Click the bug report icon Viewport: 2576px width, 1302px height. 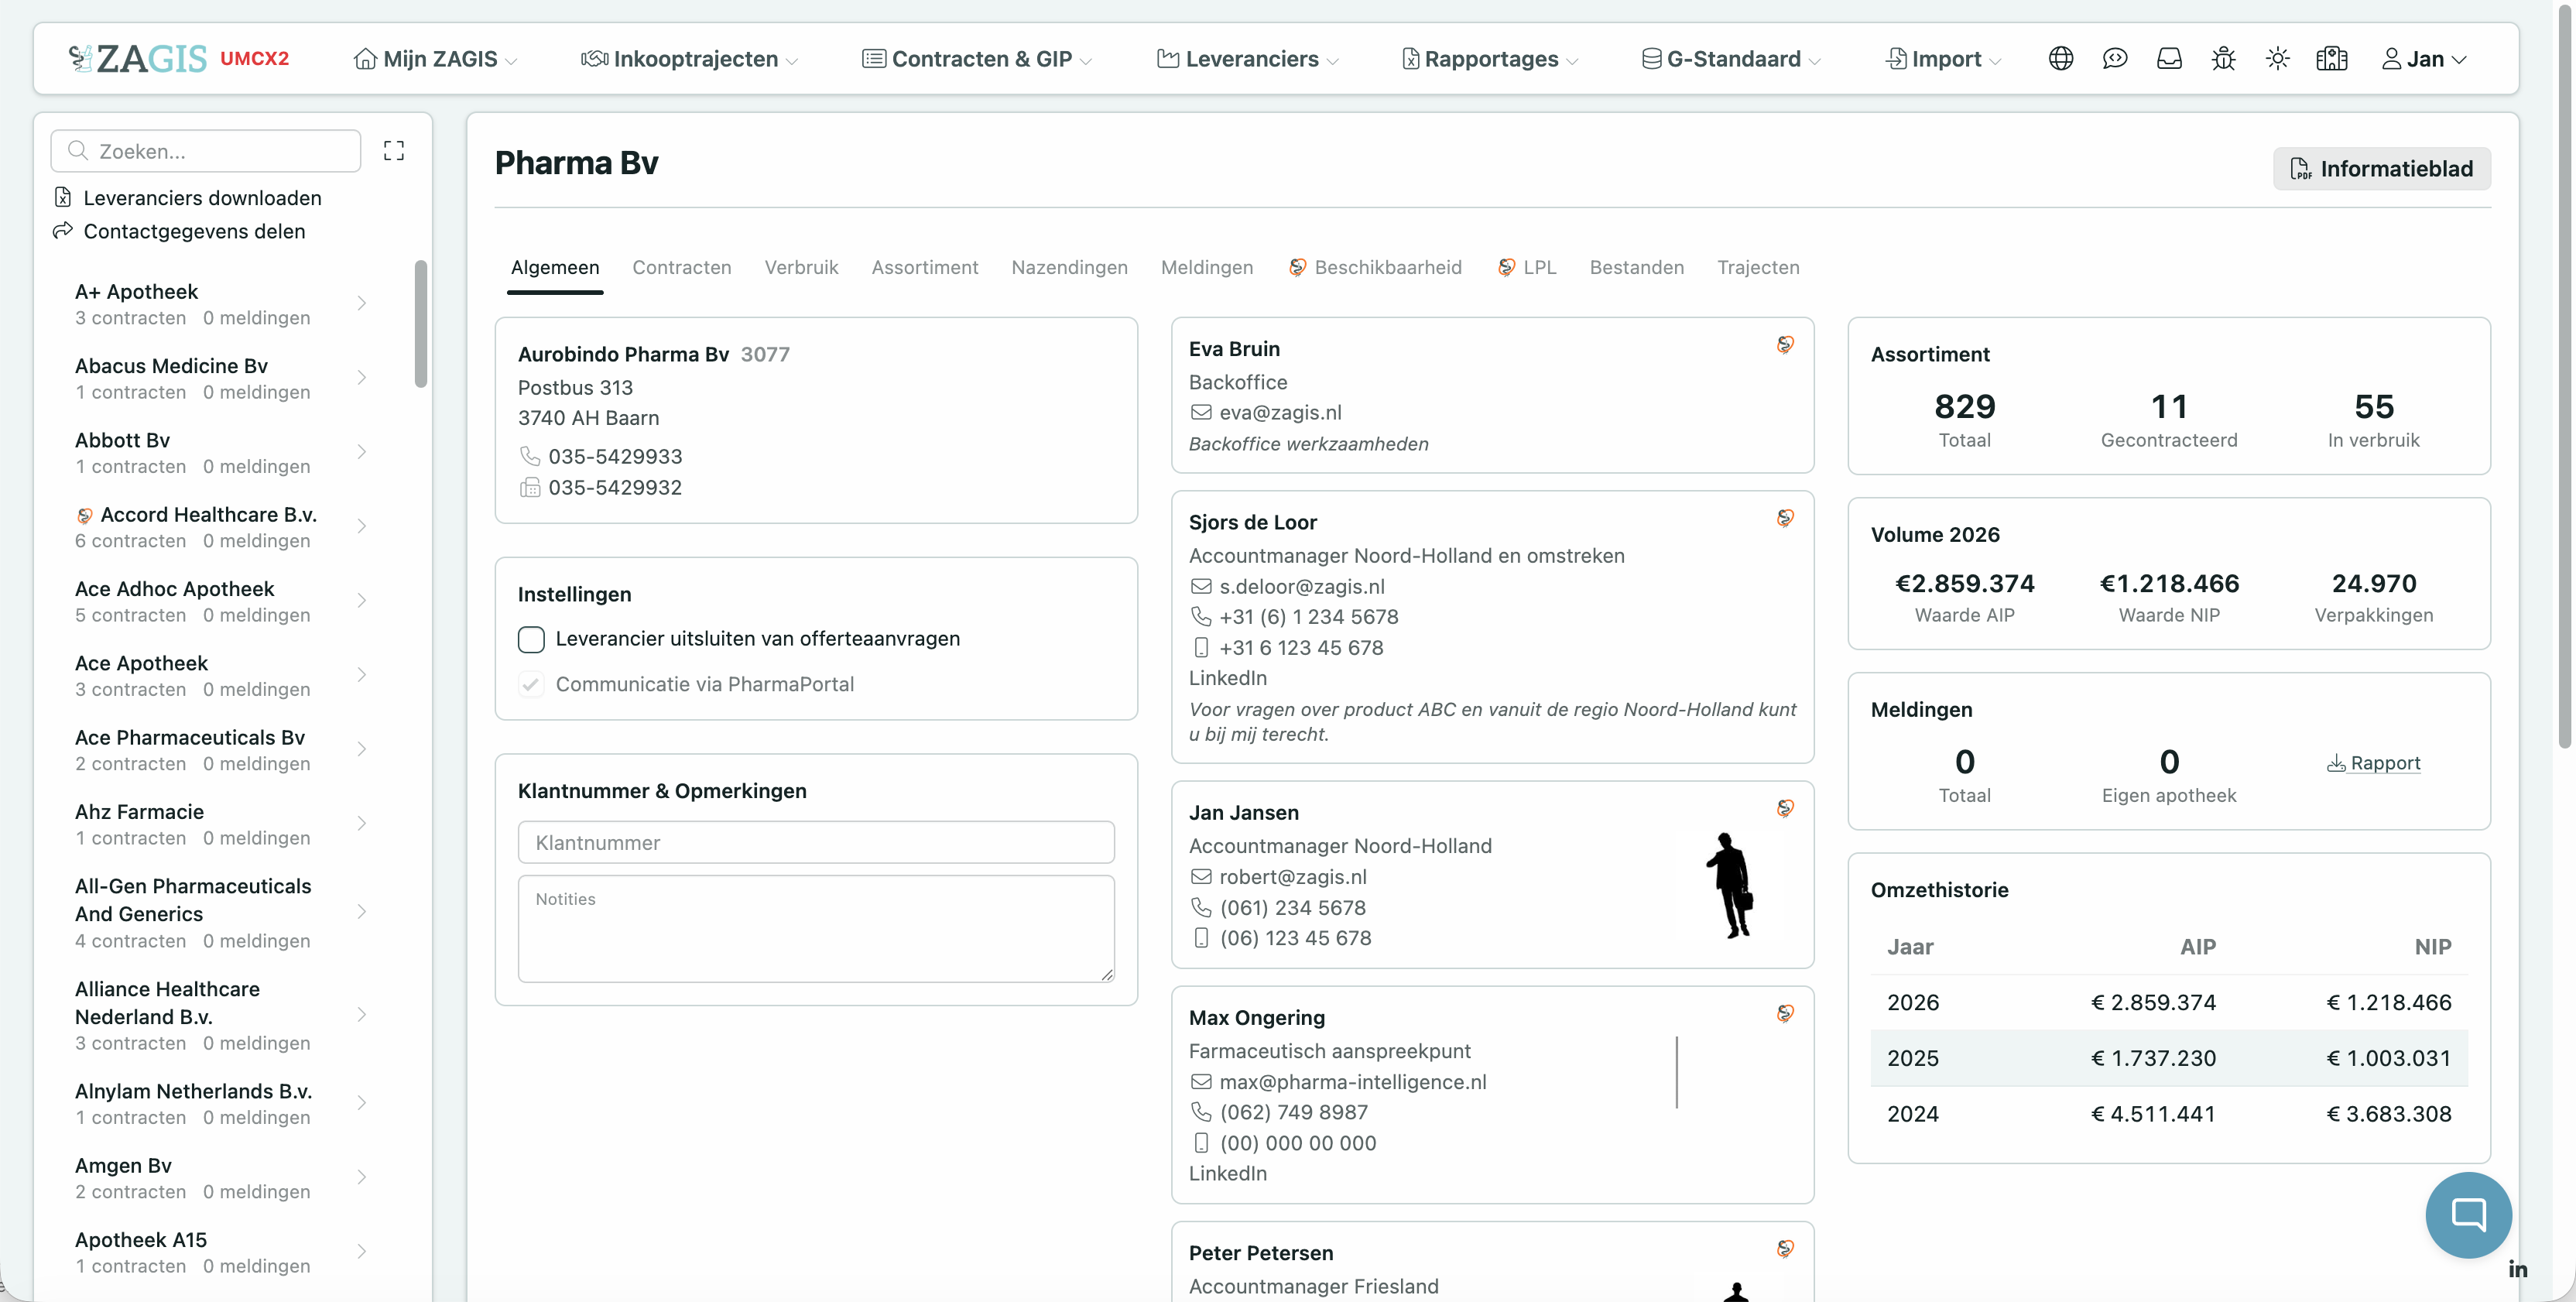click(2223, 59)
